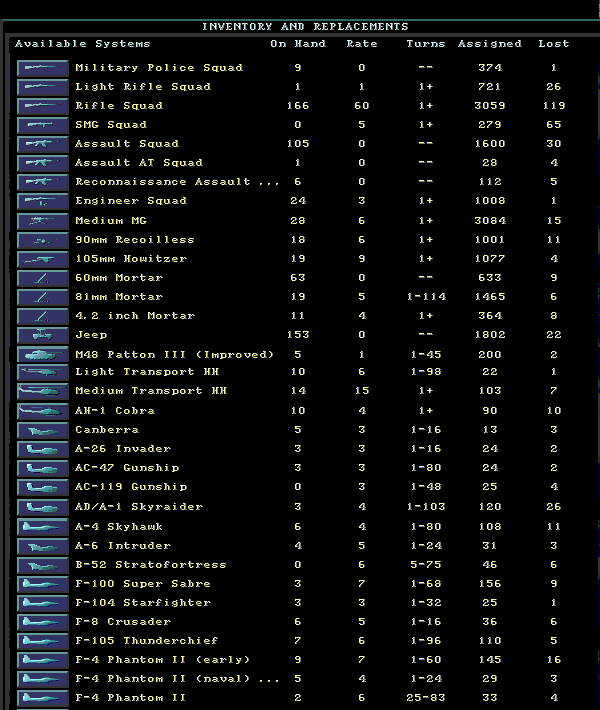Click the Military Police Squad rifle icon
This screenshot has width=600, height=710.
coord(43,68)
